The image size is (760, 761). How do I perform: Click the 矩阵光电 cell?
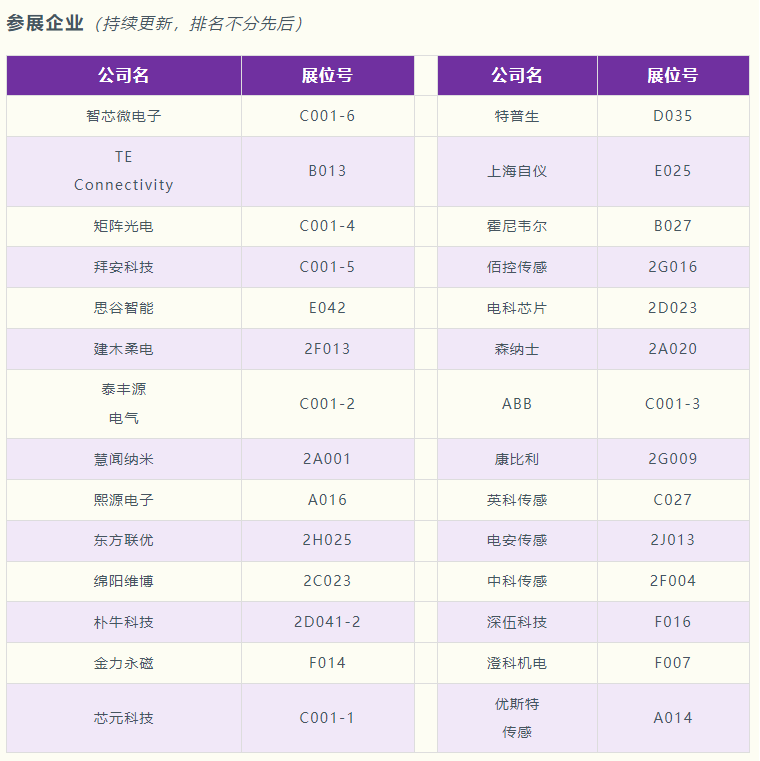(x=124, y=226)
